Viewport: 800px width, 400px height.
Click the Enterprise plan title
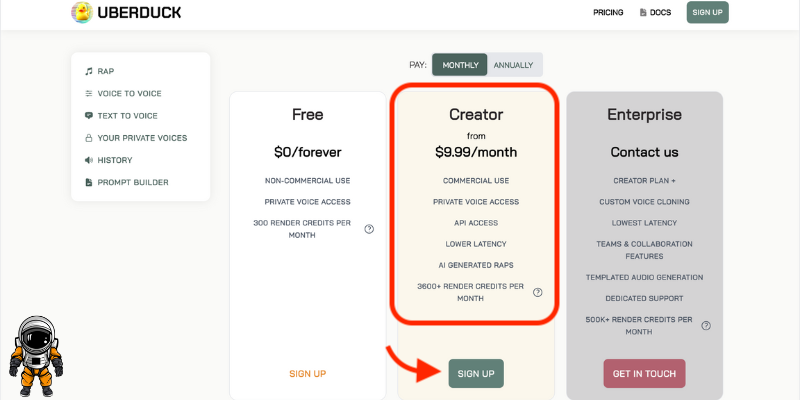coord(644,114)
